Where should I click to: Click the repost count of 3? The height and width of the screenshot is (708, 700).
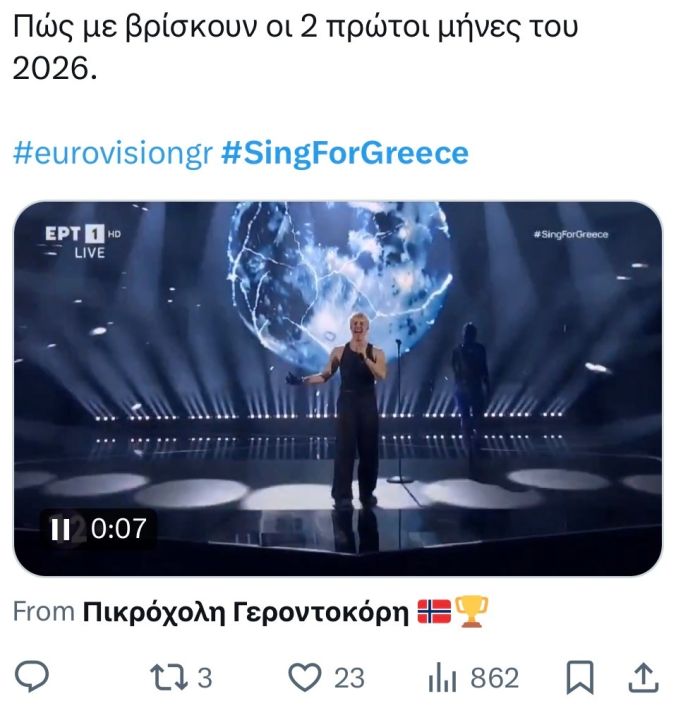[205, 678]
